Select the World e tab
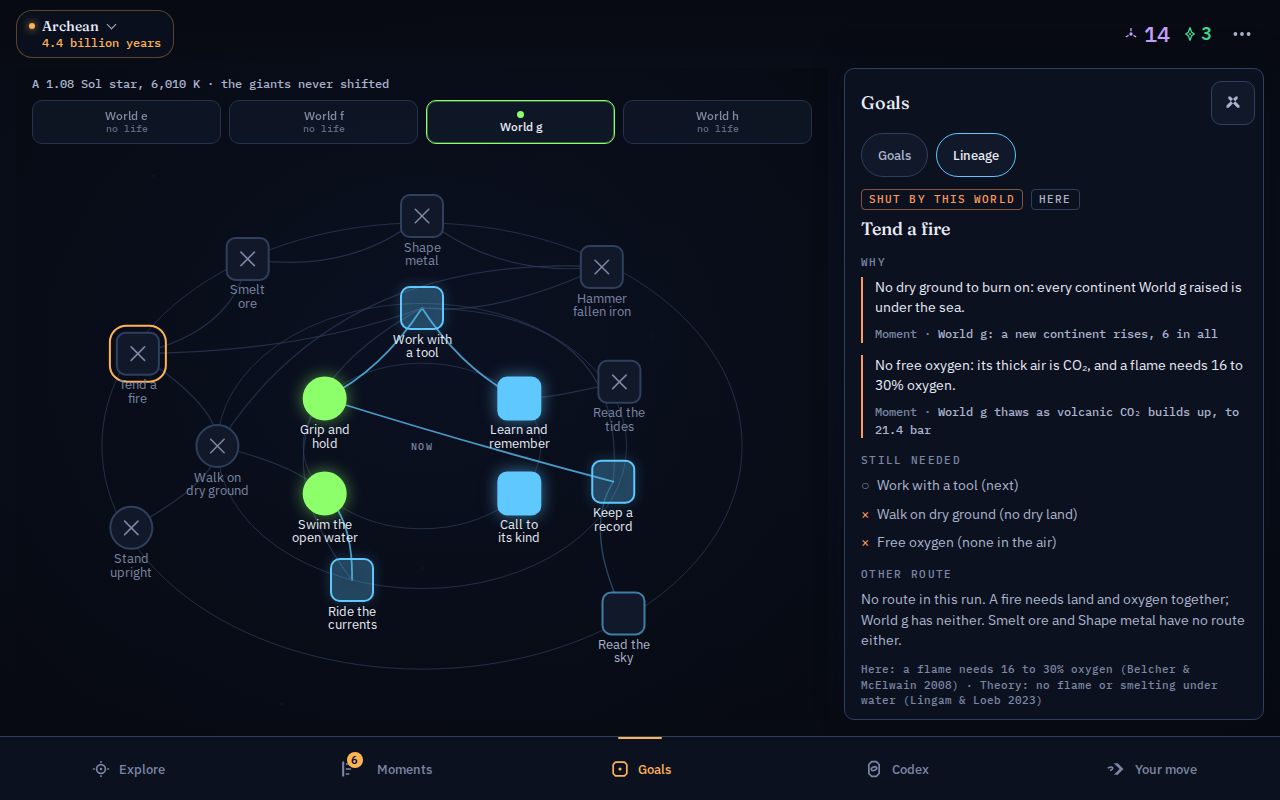Image resolution: width=1280 pixels, height=800 pixels. [x=126, y=122]
